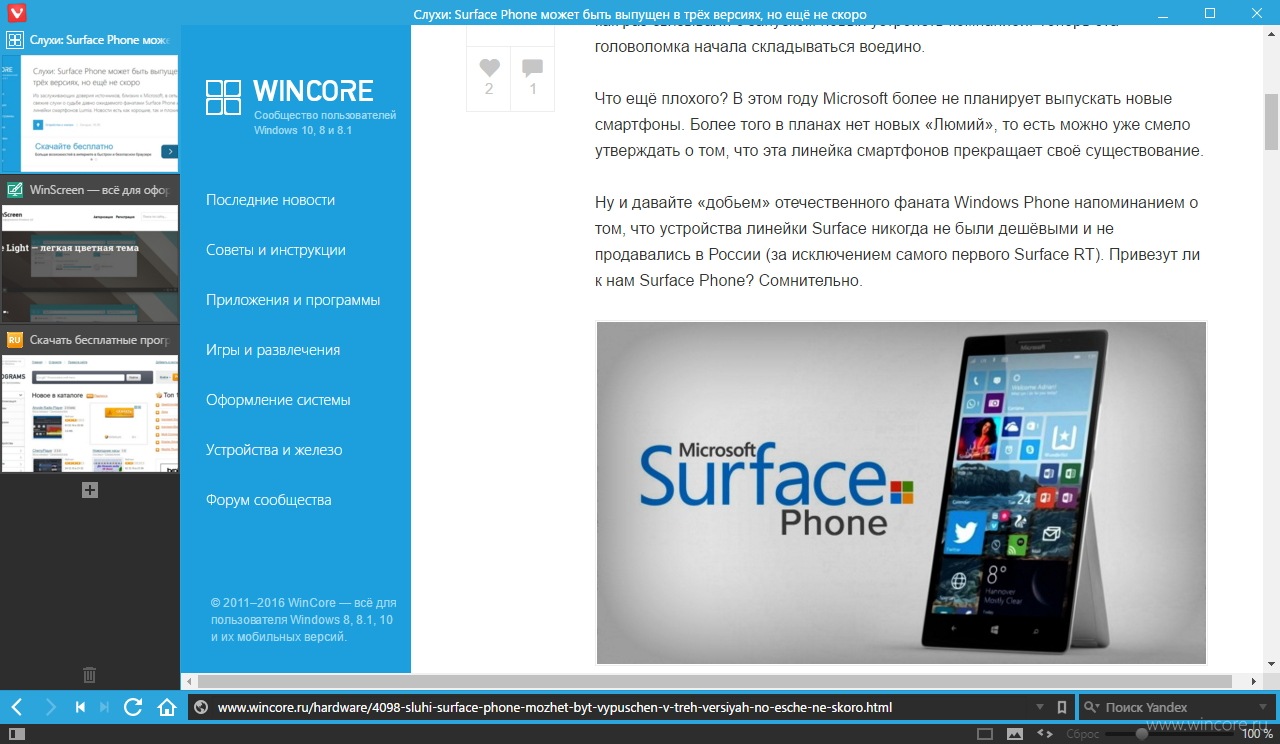Click the WinCore tab preview thumbnail
The image size is (1280, 744).
click(90, 113)
